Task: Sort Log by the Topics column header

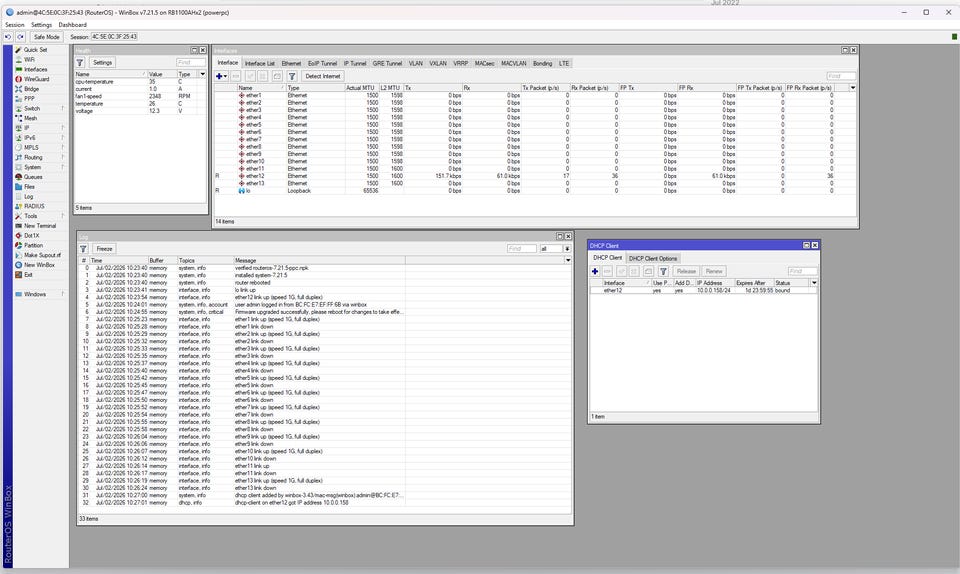Action: [x=204, y=261]
